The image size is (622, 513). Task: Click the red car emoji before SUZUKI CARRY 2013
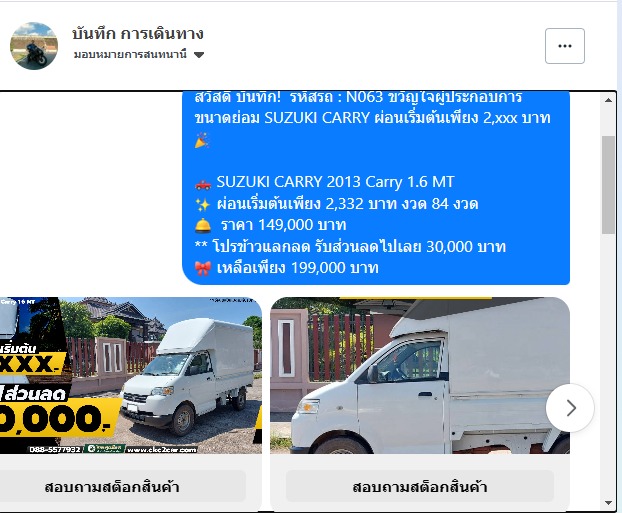click(203, 184)
